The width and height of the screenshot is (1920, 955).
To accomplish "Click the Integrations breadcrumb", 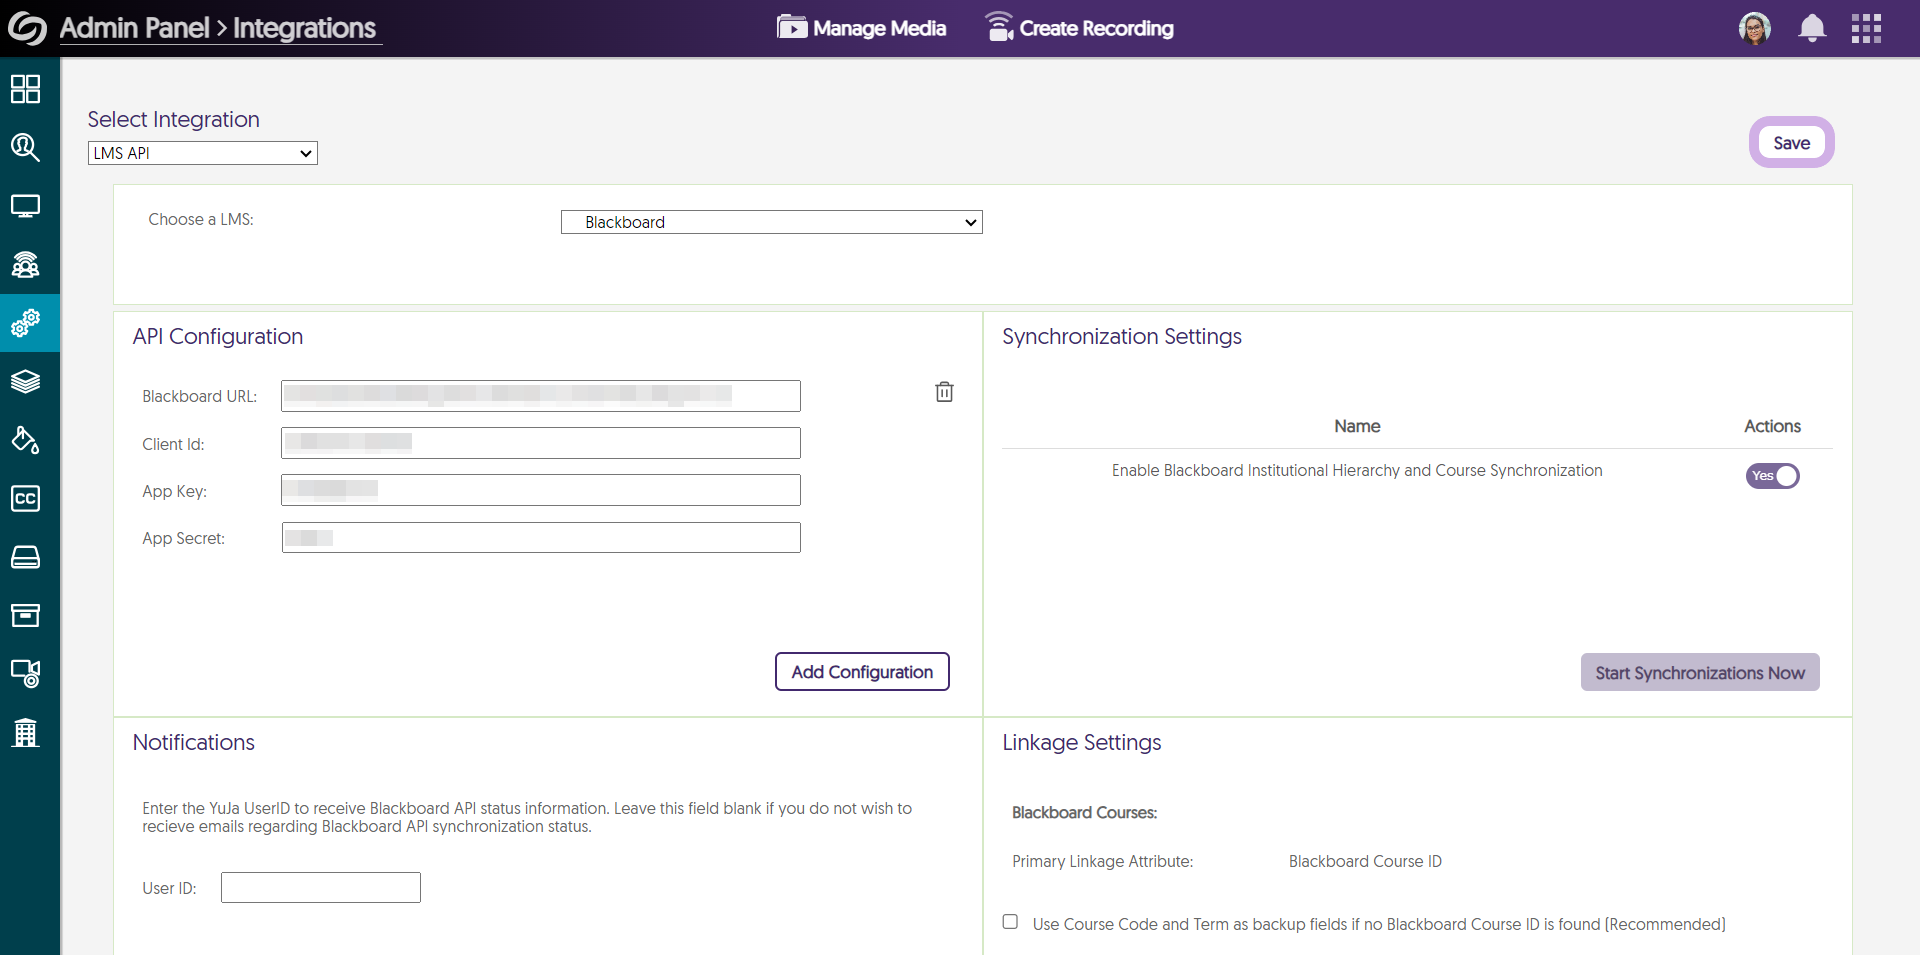I will (x=305, y=28).
